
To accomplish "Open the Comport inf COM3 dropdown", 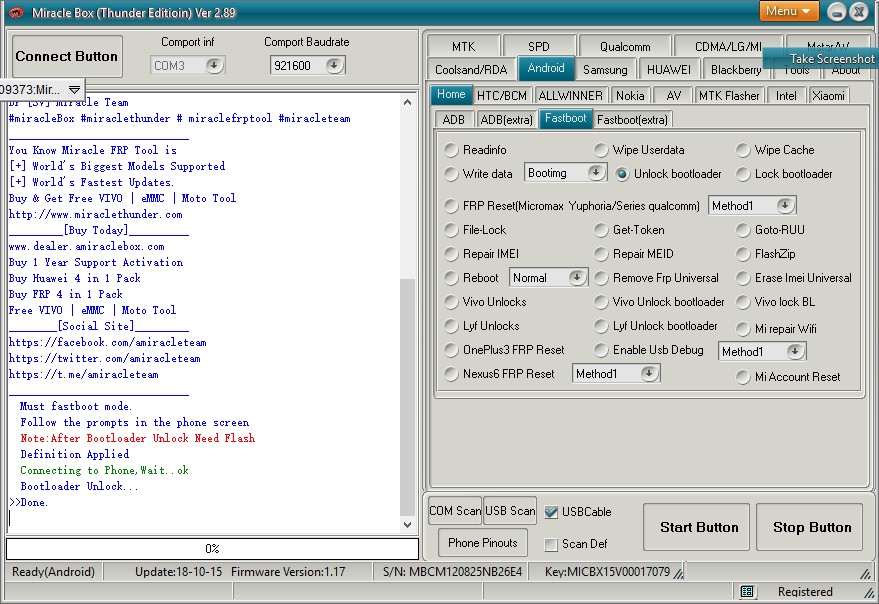I will click(214, 66).
